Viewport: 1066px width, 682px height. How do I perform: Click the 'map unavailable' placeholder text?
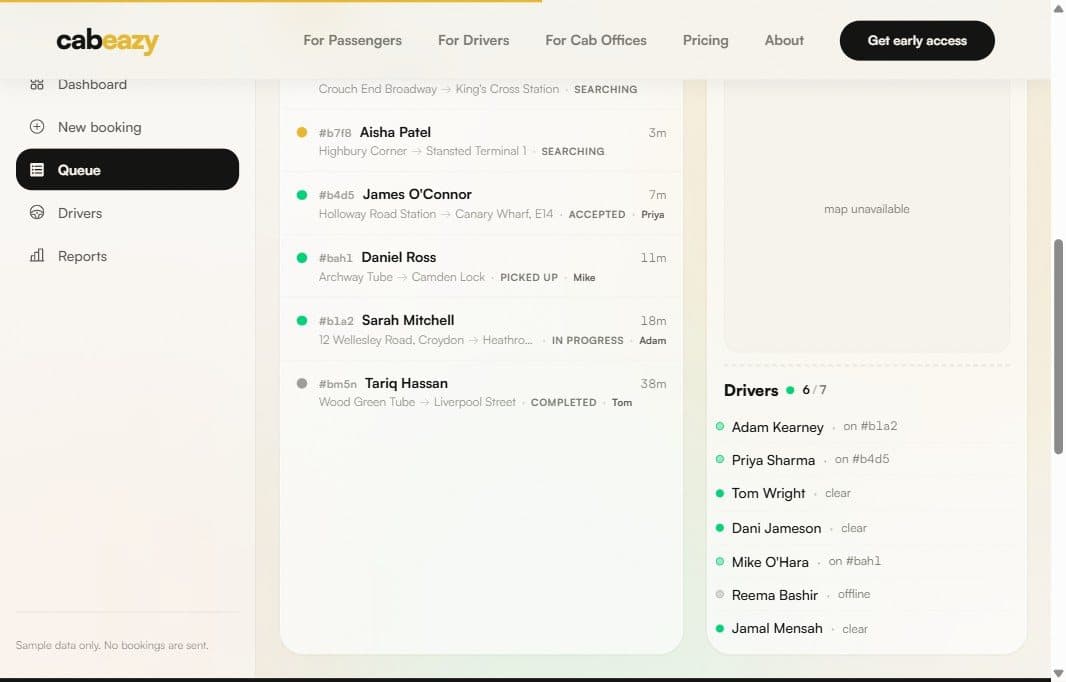coord(867,209)
